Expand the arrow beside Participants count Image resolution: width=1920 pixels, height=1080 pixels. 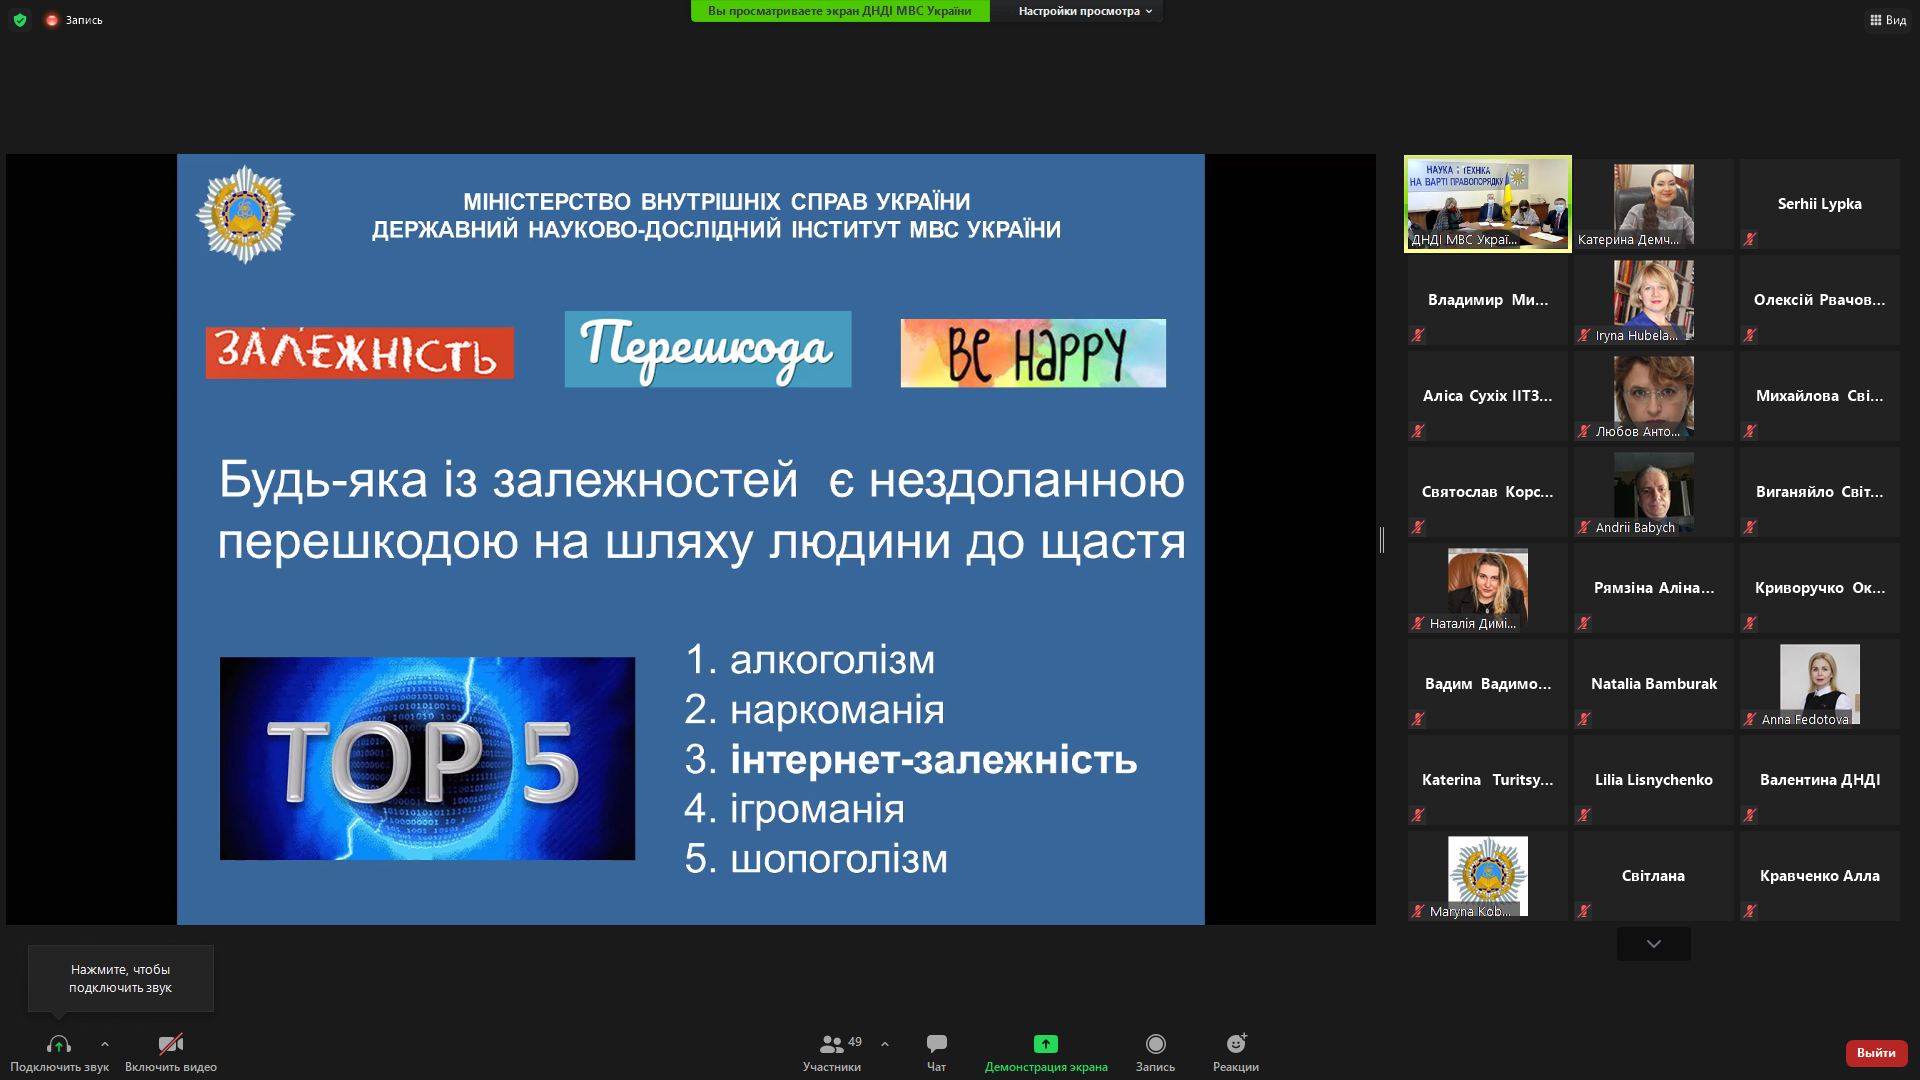coord(885,1044)
